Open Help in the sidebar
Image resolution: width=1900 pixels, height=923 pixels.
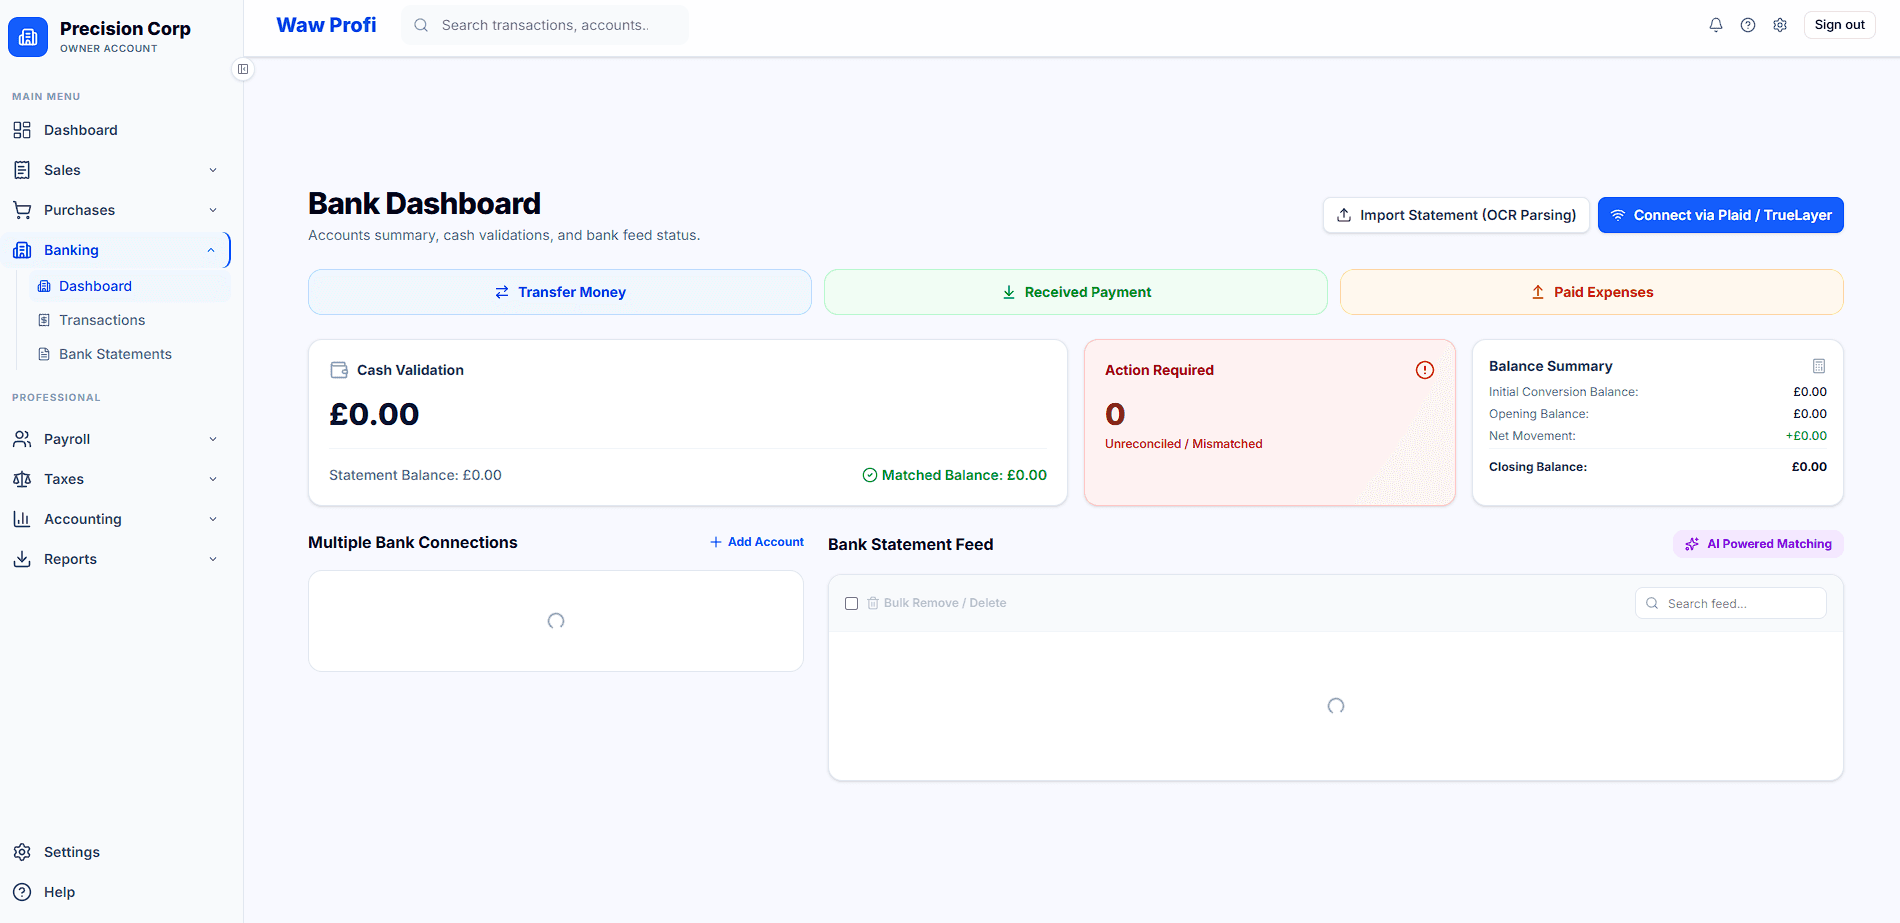[x=115, y=892]
